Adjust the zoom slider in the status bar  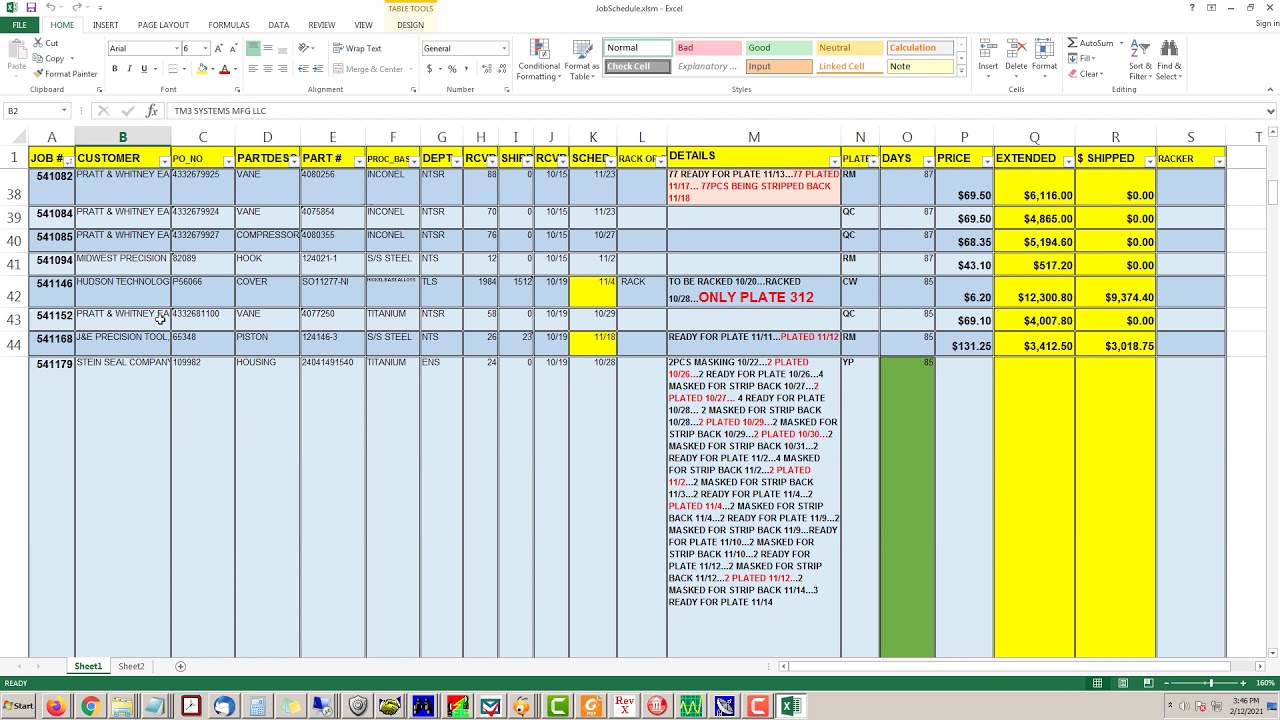pyautogui.click(x=1211, y=683)
